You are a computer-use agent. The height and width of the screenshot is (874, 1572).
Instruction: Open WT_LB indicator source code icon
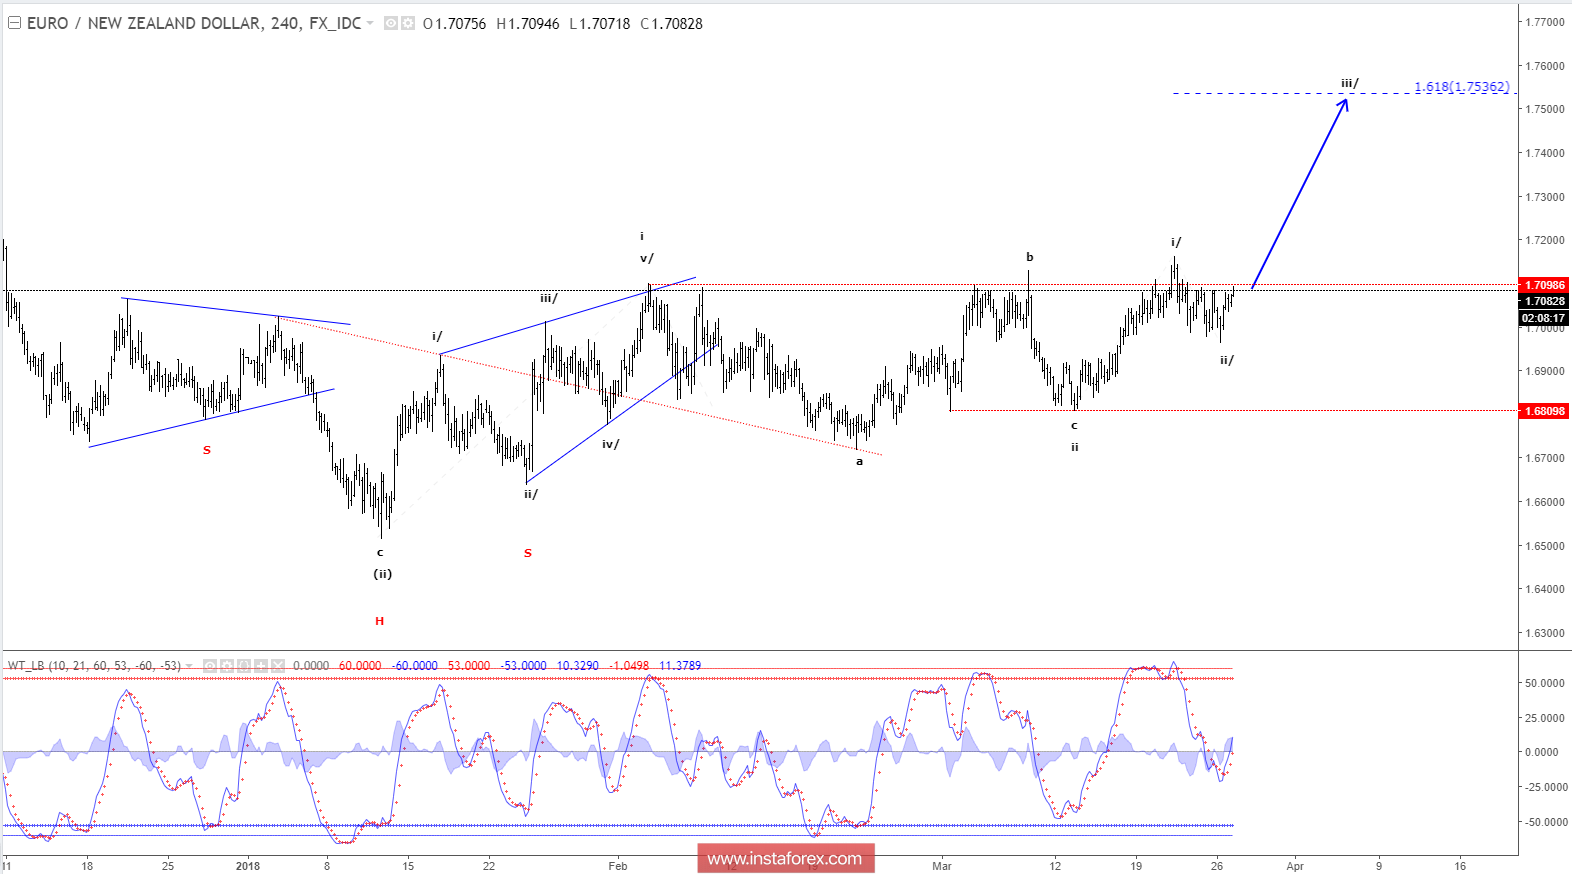244,665
